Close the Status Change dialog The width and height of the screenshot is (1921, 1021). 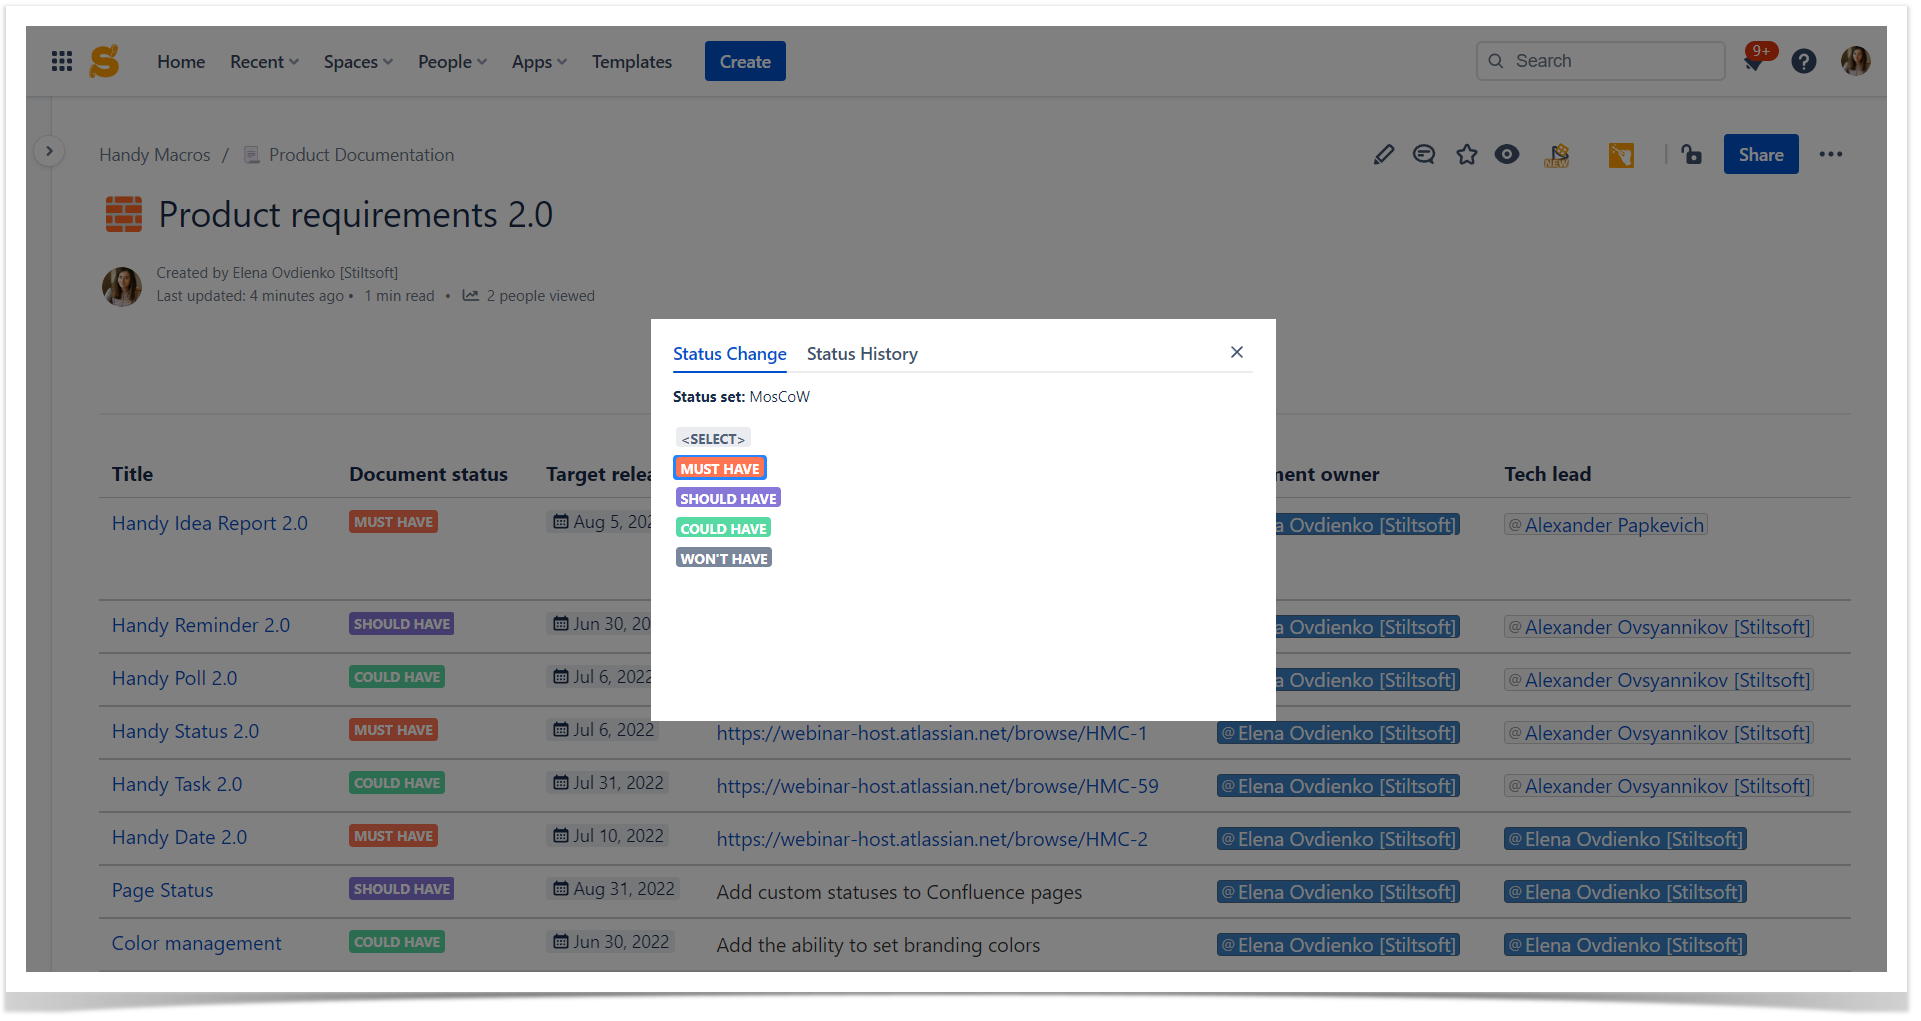coord(1237,352)
